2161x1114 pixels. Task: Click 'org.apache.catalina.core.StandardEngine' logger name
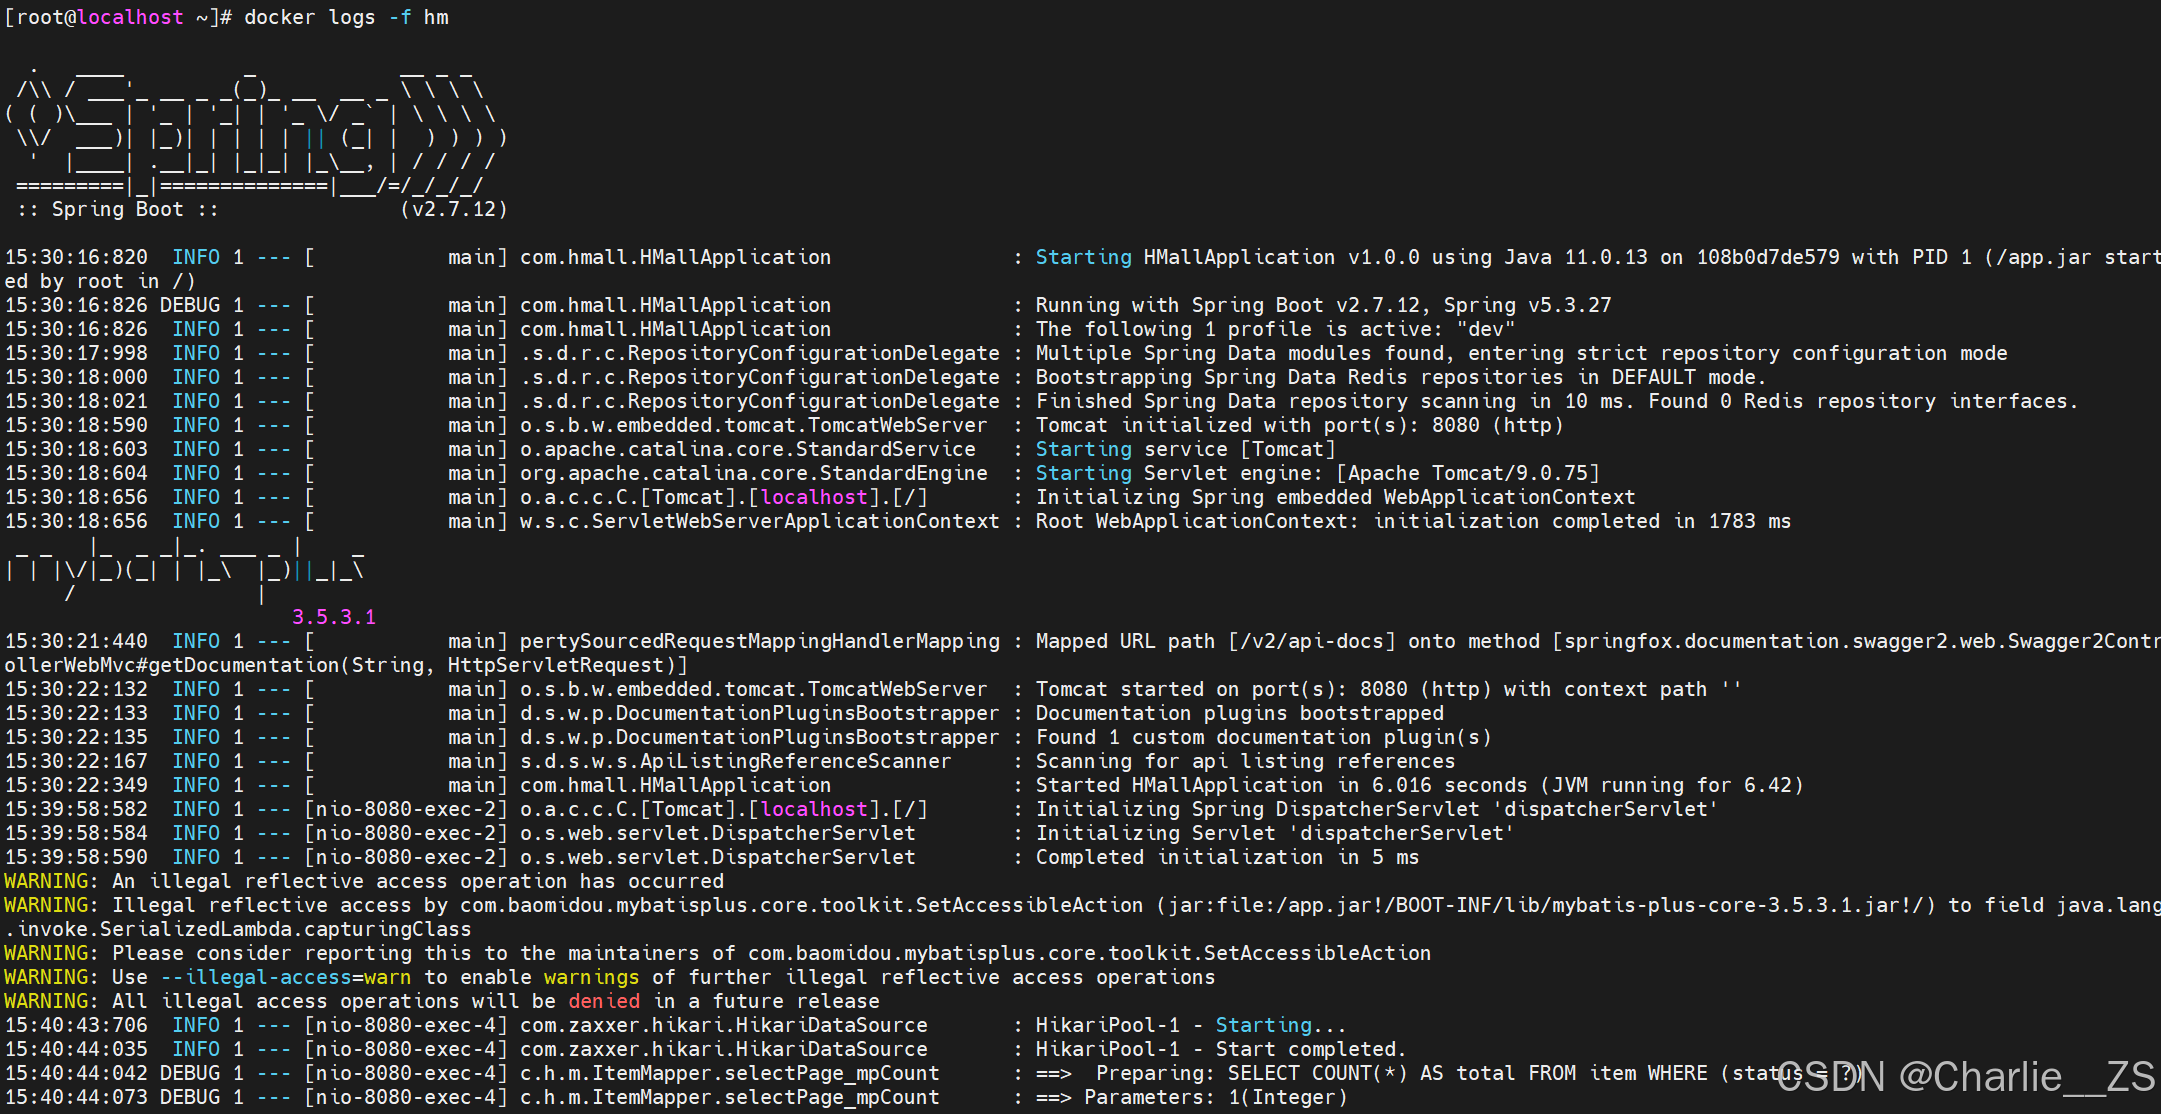coord(754,473)
